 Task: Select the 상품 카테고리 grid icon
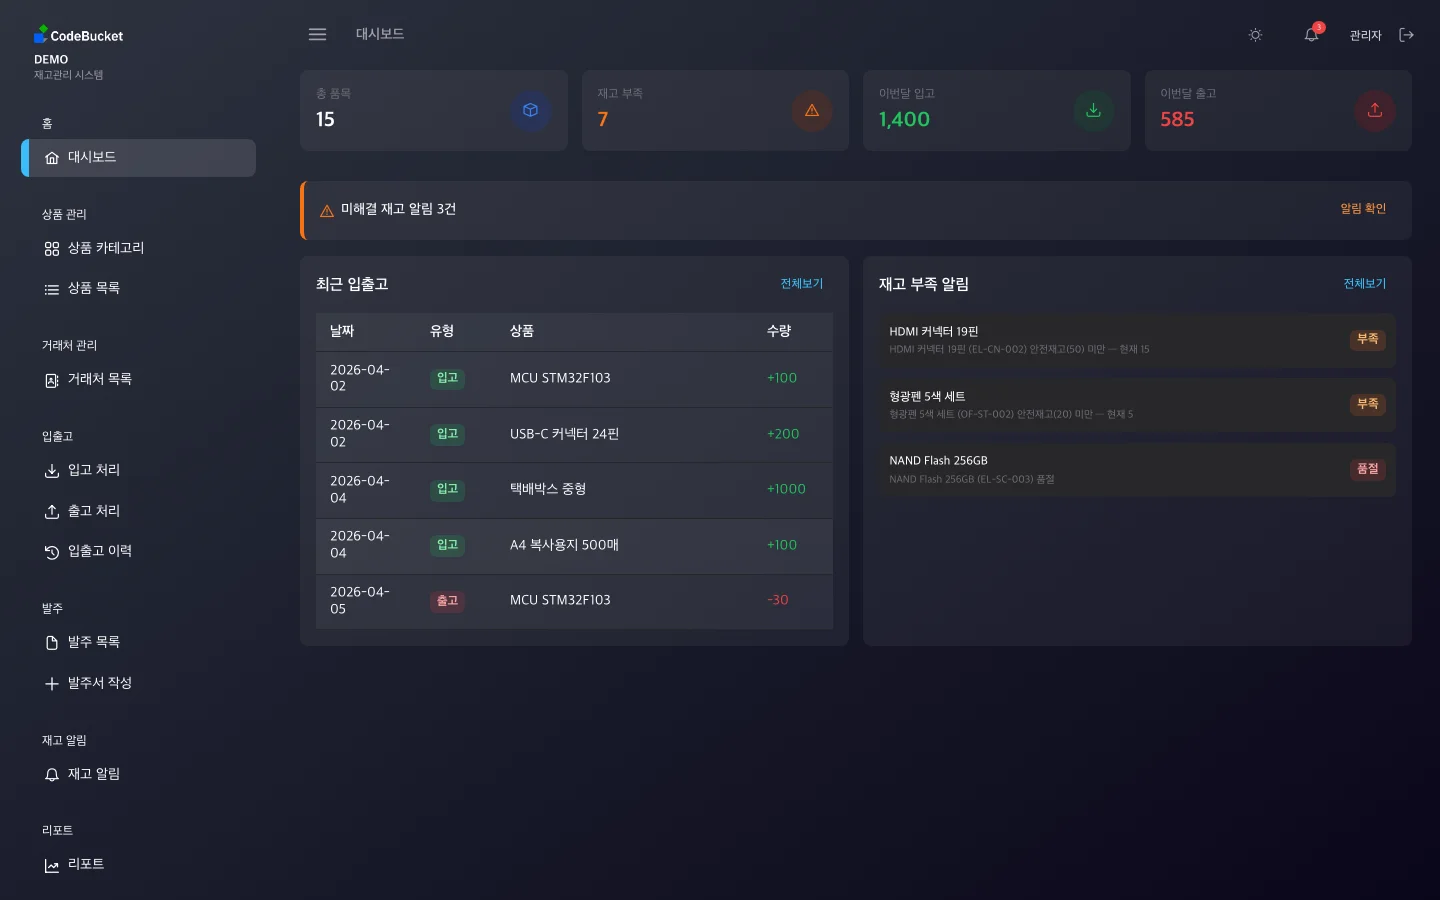click(52, 248)
